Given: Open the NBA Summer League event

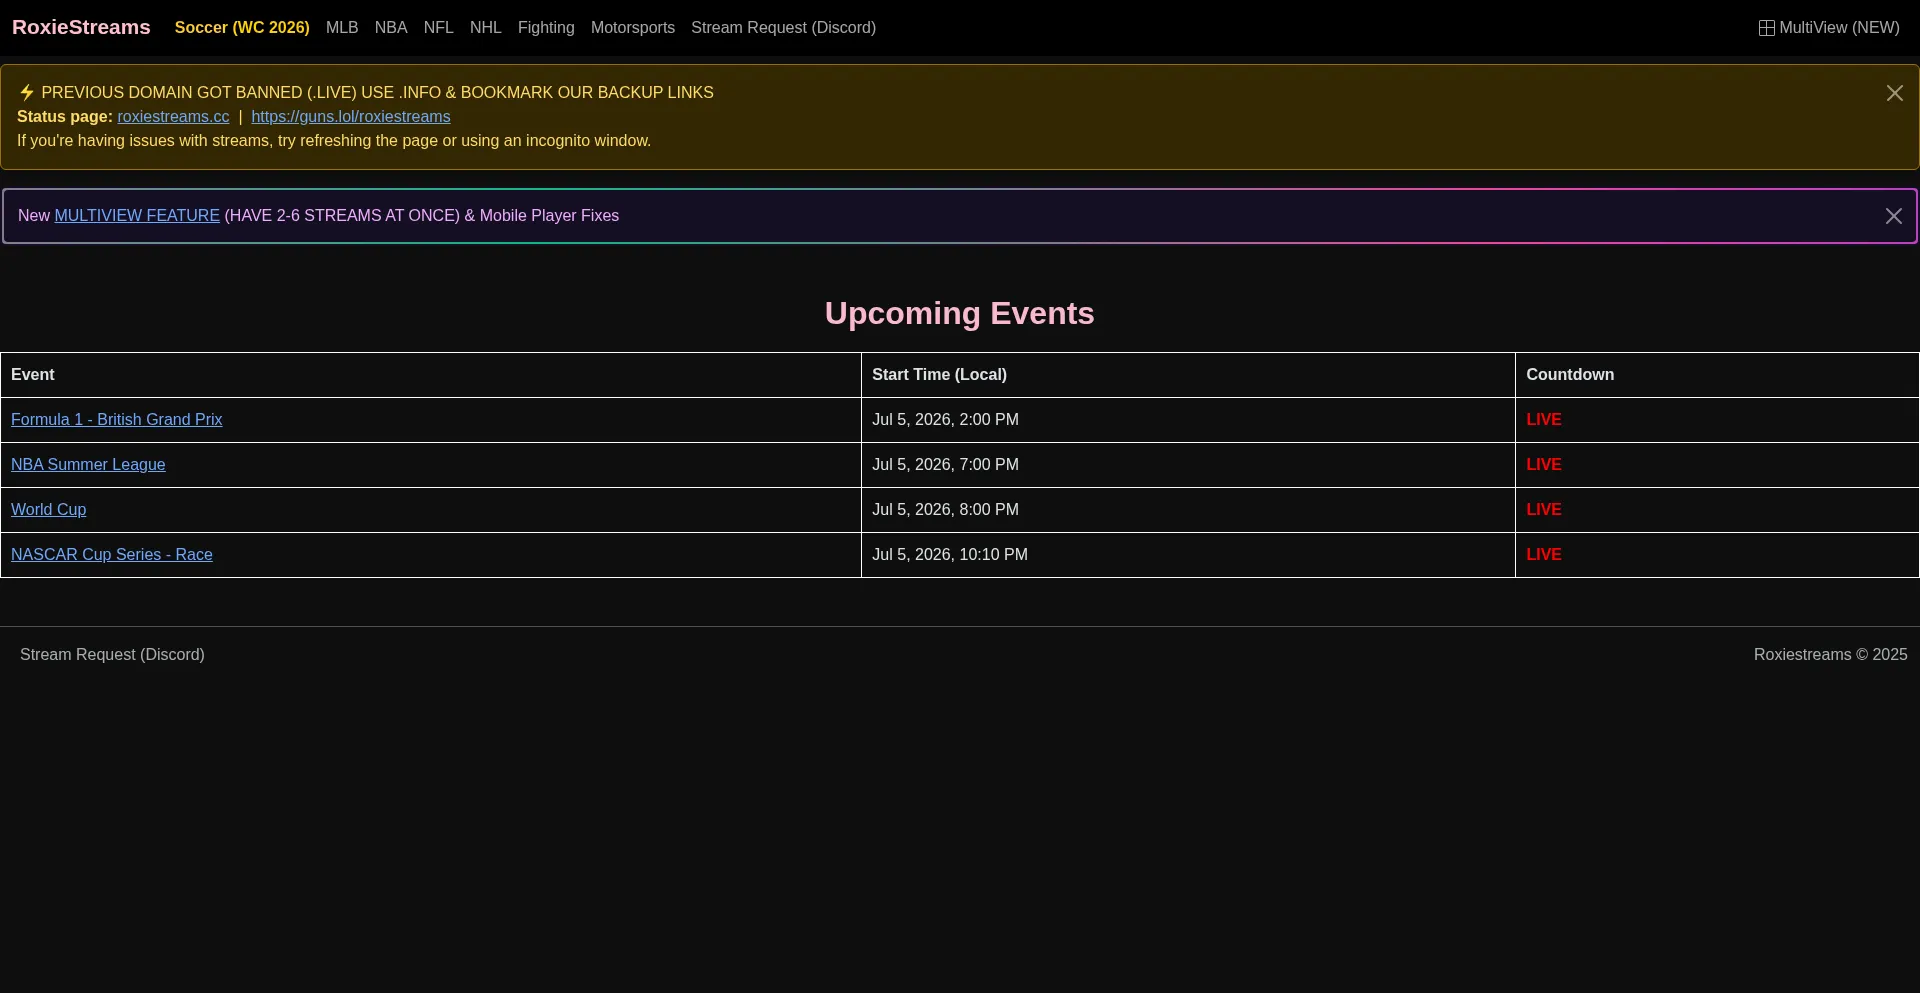Looking at the screenshot, I should [x=88, y=464].
